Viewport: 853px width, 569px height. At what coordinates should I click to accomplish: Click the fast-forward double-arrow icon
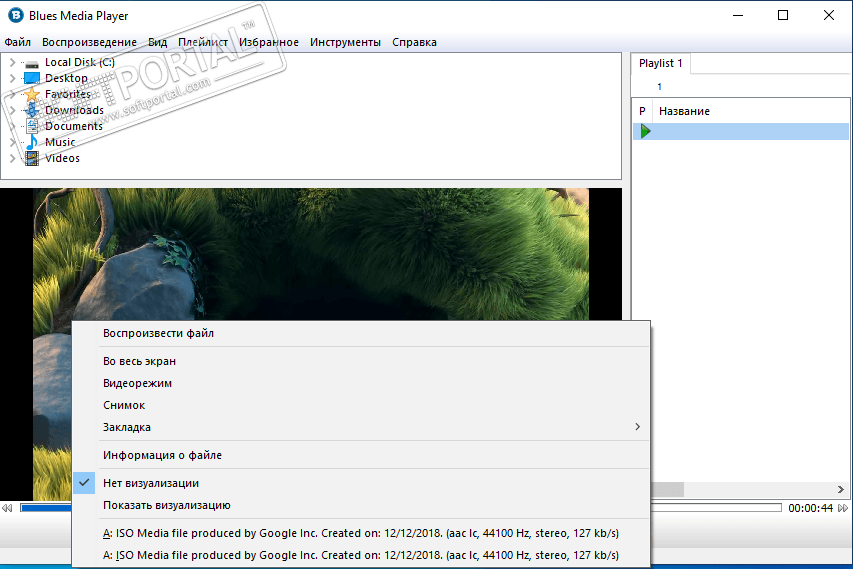pyautogui.click(x=843, y=508)
